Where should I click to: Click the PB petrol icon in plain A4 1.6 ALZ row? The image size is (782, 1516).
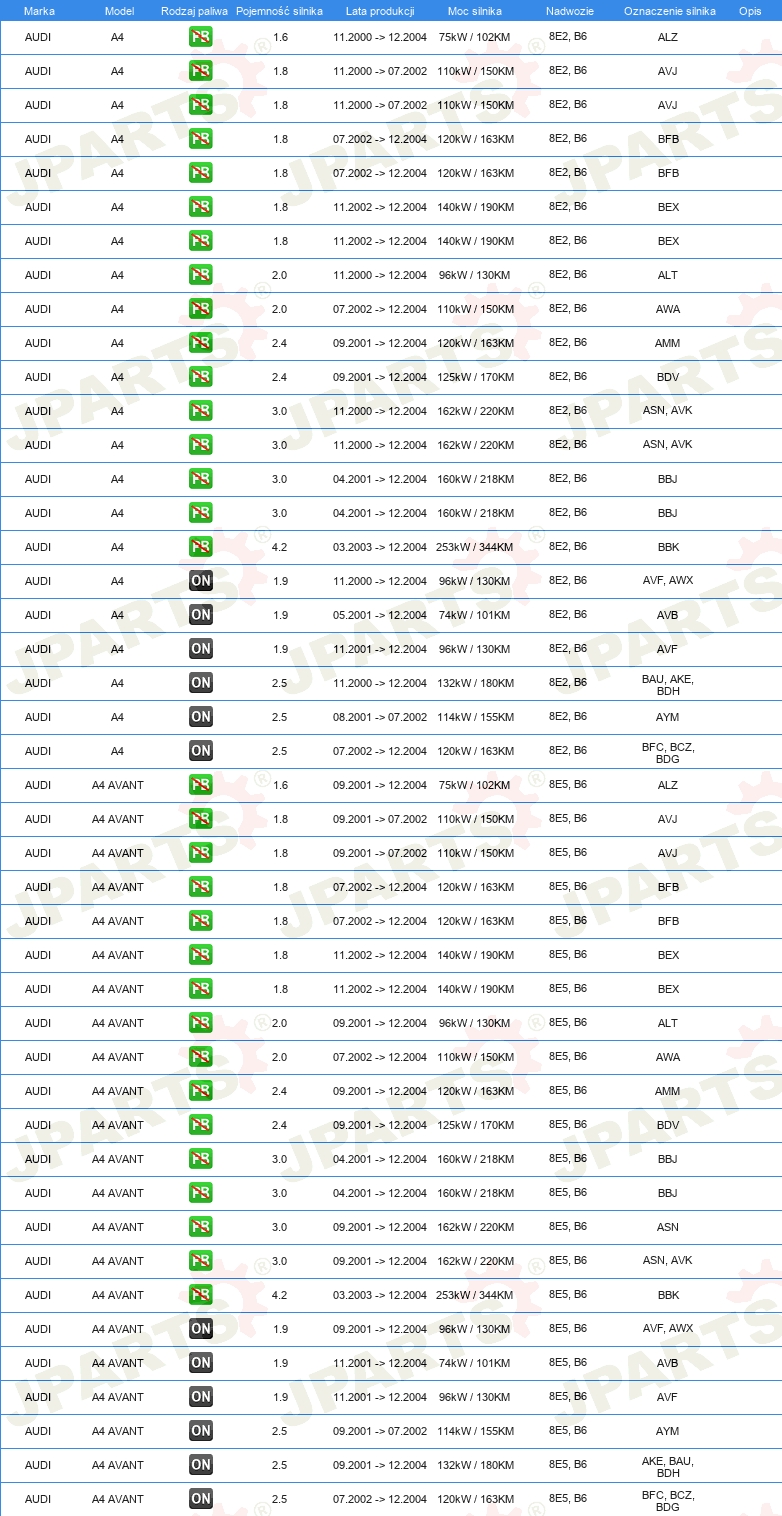click(201, 38)
